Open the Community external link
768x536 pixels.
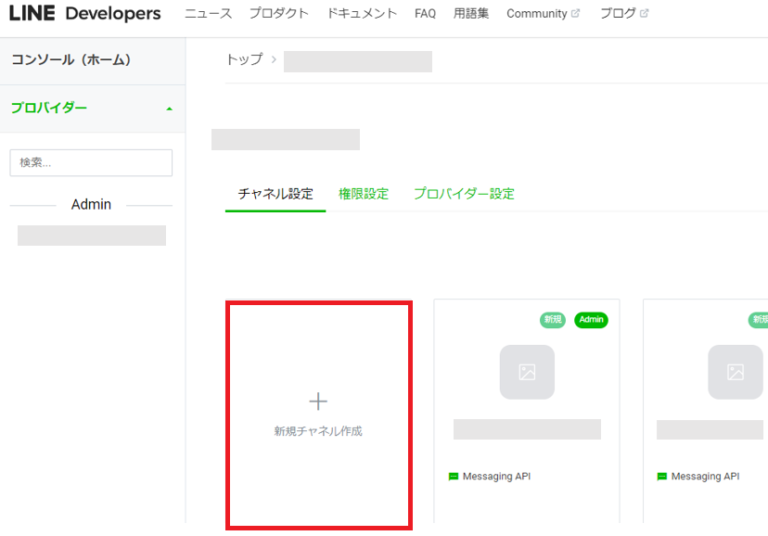pyautogui.click(x=542, y=14)
